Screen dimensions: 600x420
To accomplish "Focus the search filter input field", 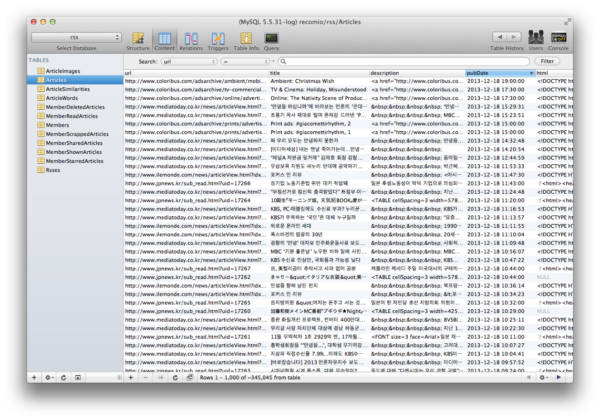I will click(404, 61).
